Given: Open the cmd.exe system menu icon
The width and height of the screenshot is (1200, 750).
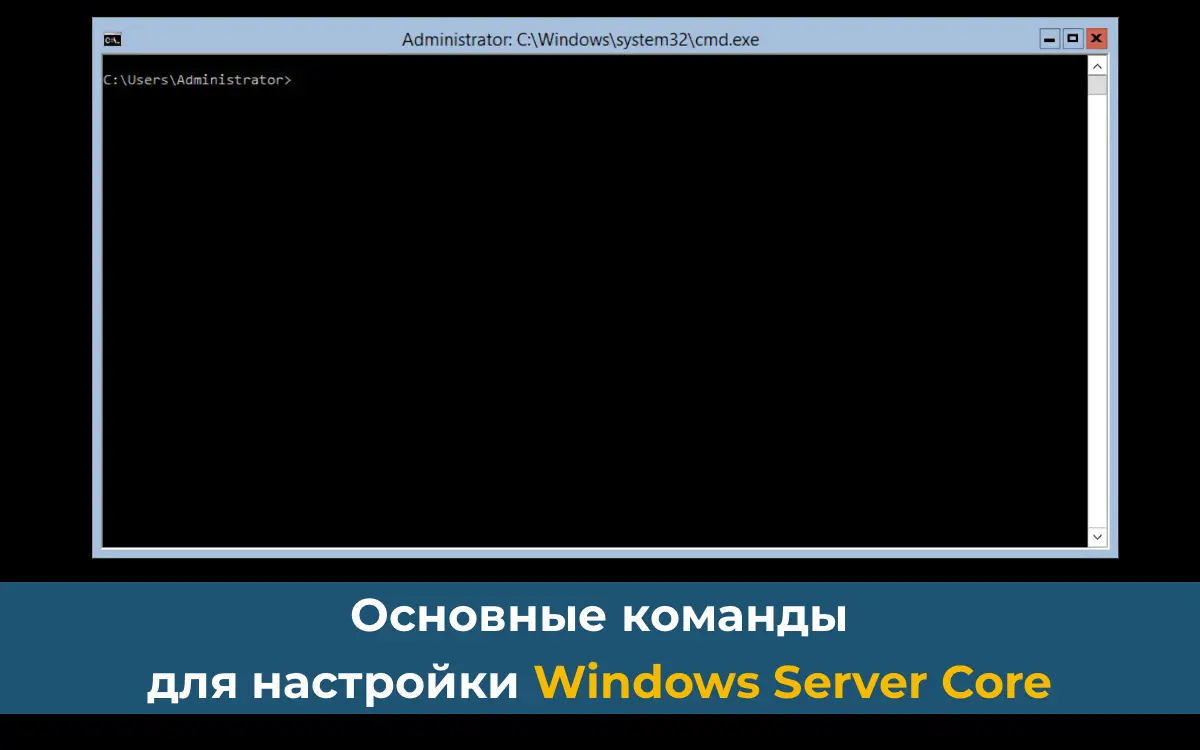Looking at the screenshot, I should (113, 40).
